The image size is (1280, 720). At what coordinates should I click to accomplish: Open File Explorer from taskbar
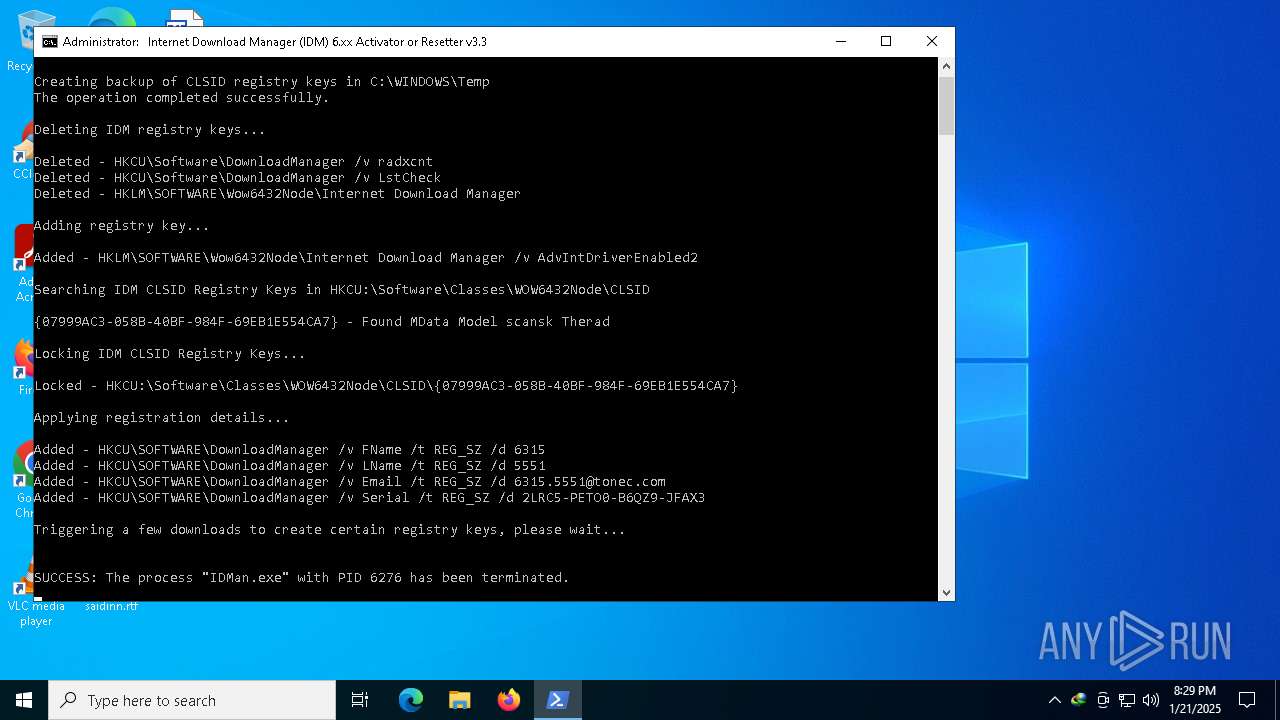tap(459, 700)
